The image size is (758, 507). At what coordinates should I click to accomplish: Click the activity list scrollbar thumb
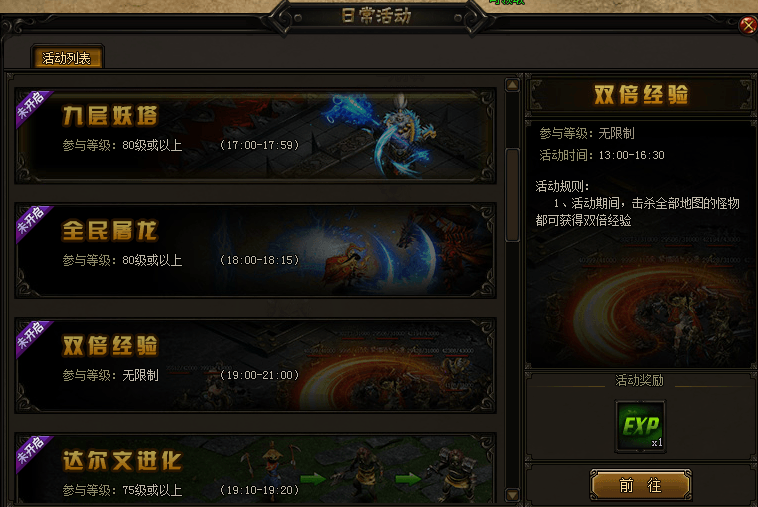coord(512,195)
